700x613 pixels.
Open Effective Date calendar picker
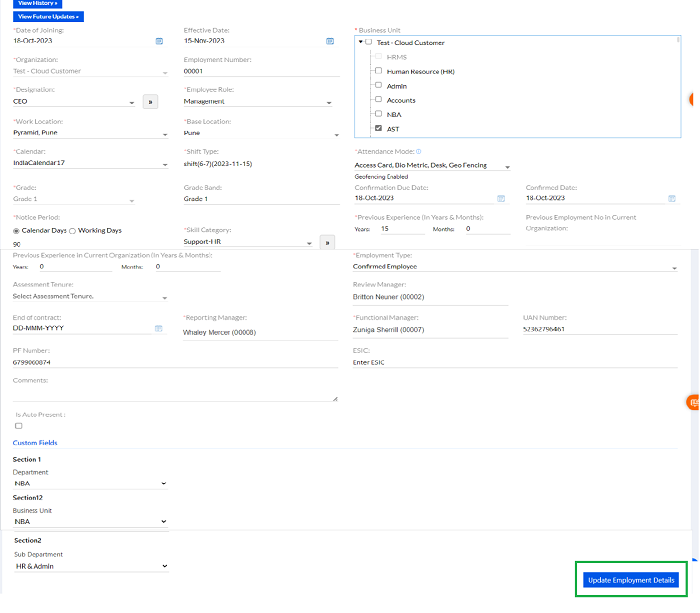(330, 41)
